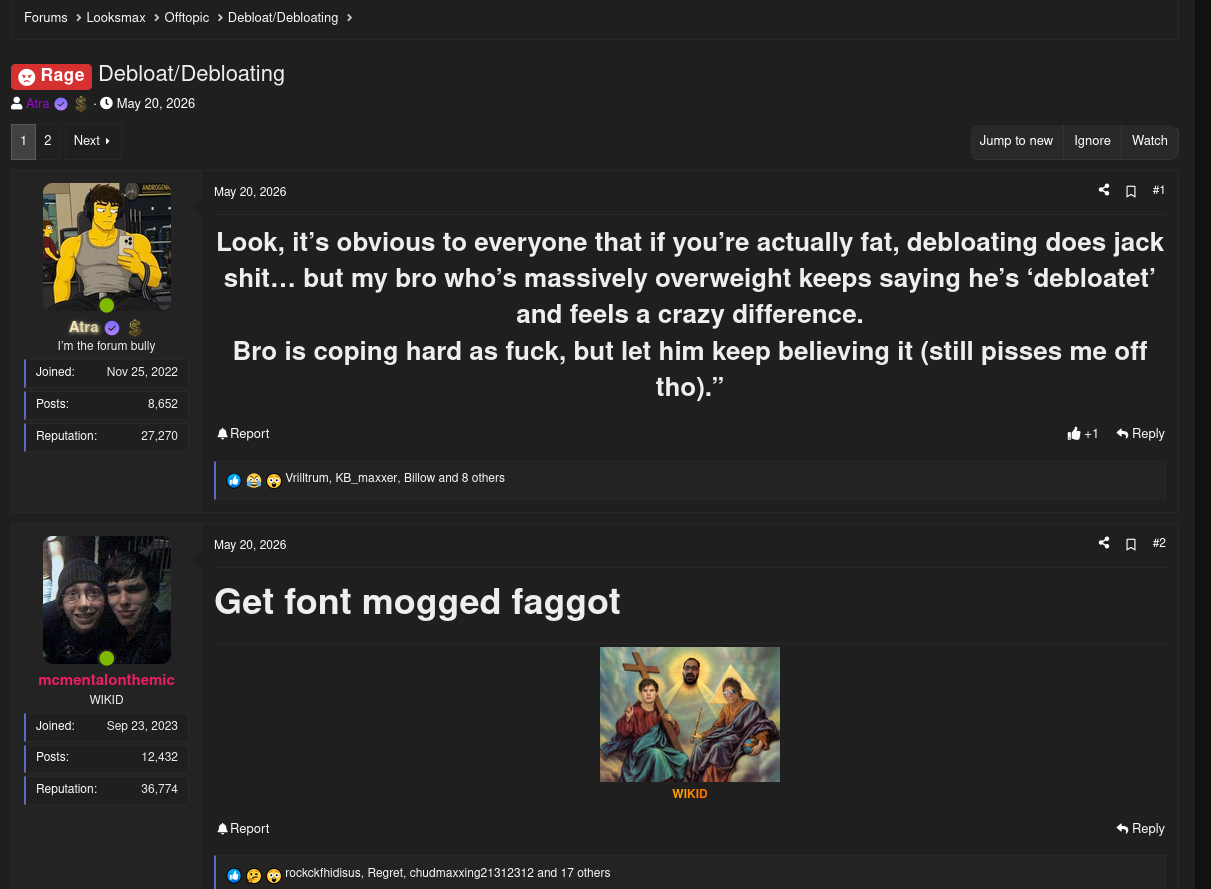Open post #2 date link

point(250,545)
